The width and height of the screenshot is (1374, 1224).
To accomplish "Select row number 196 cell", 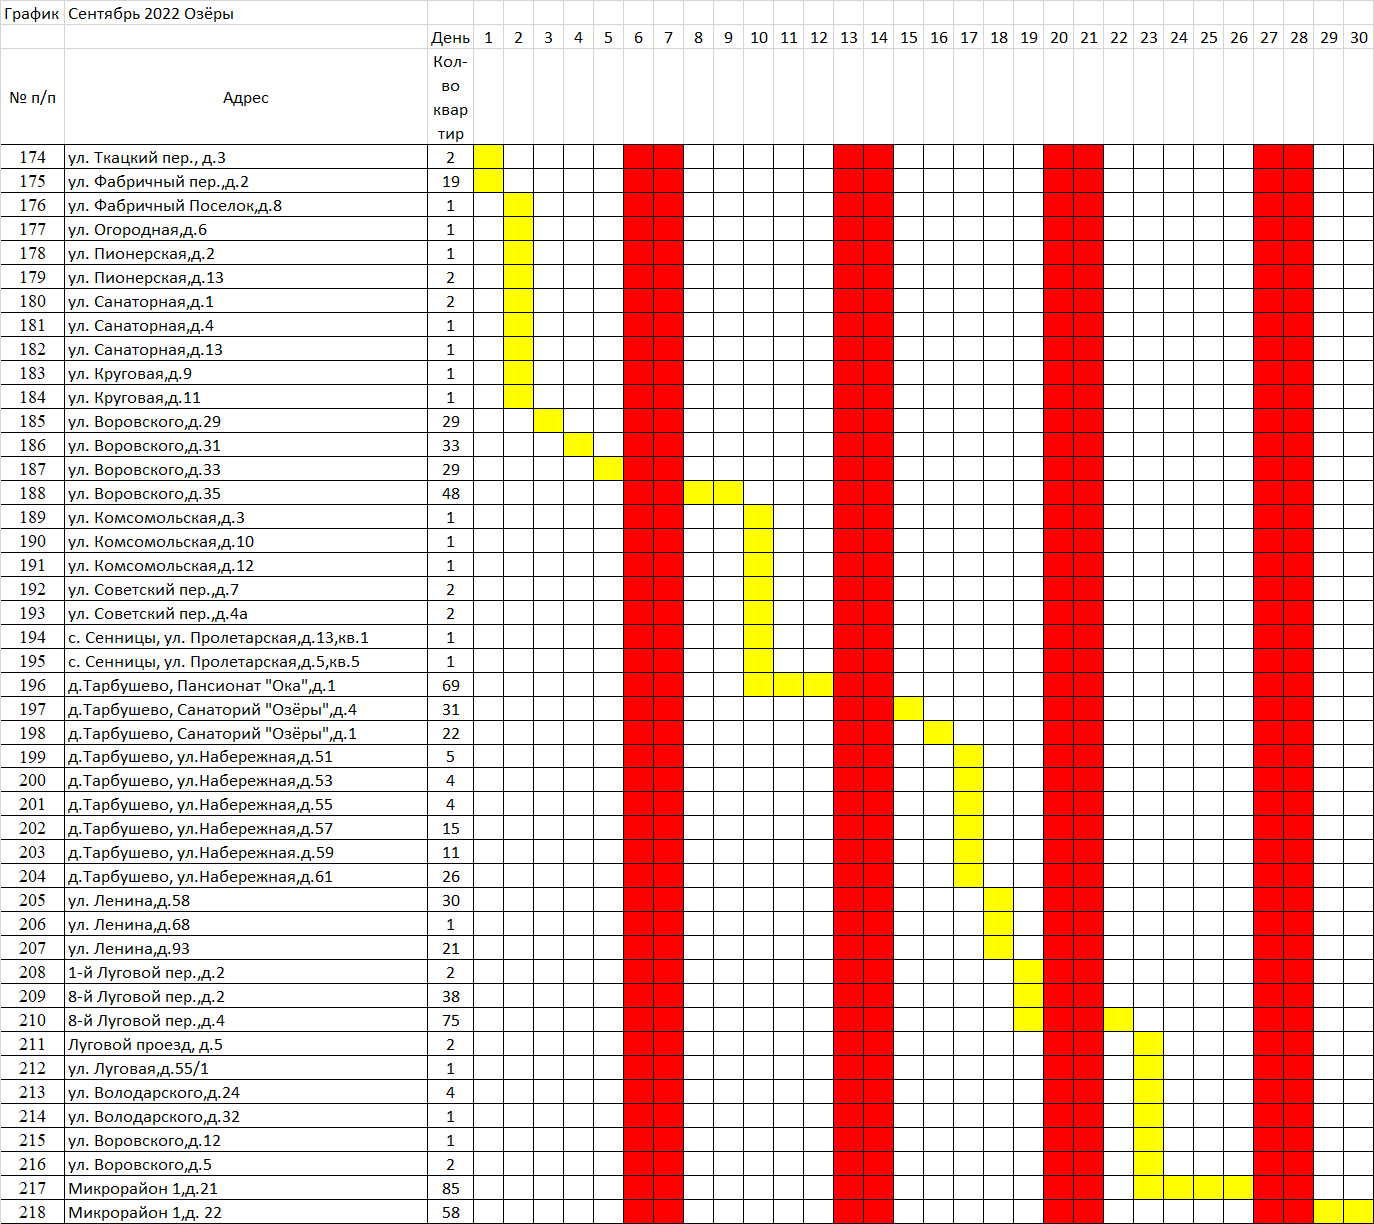I will [x=32, y=685].
